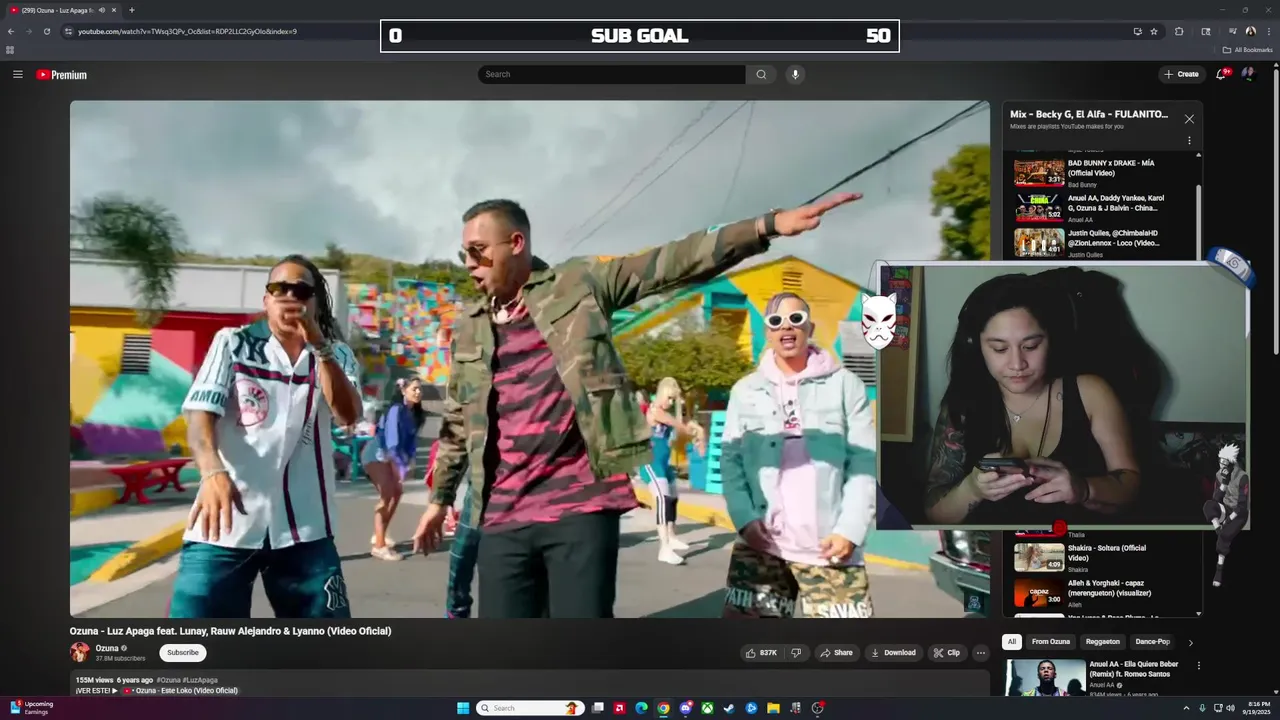Open Chrome extensions puzzle icon
Screen dimensions: 1280x720
pyautogui.click(x=1179, y=31)
